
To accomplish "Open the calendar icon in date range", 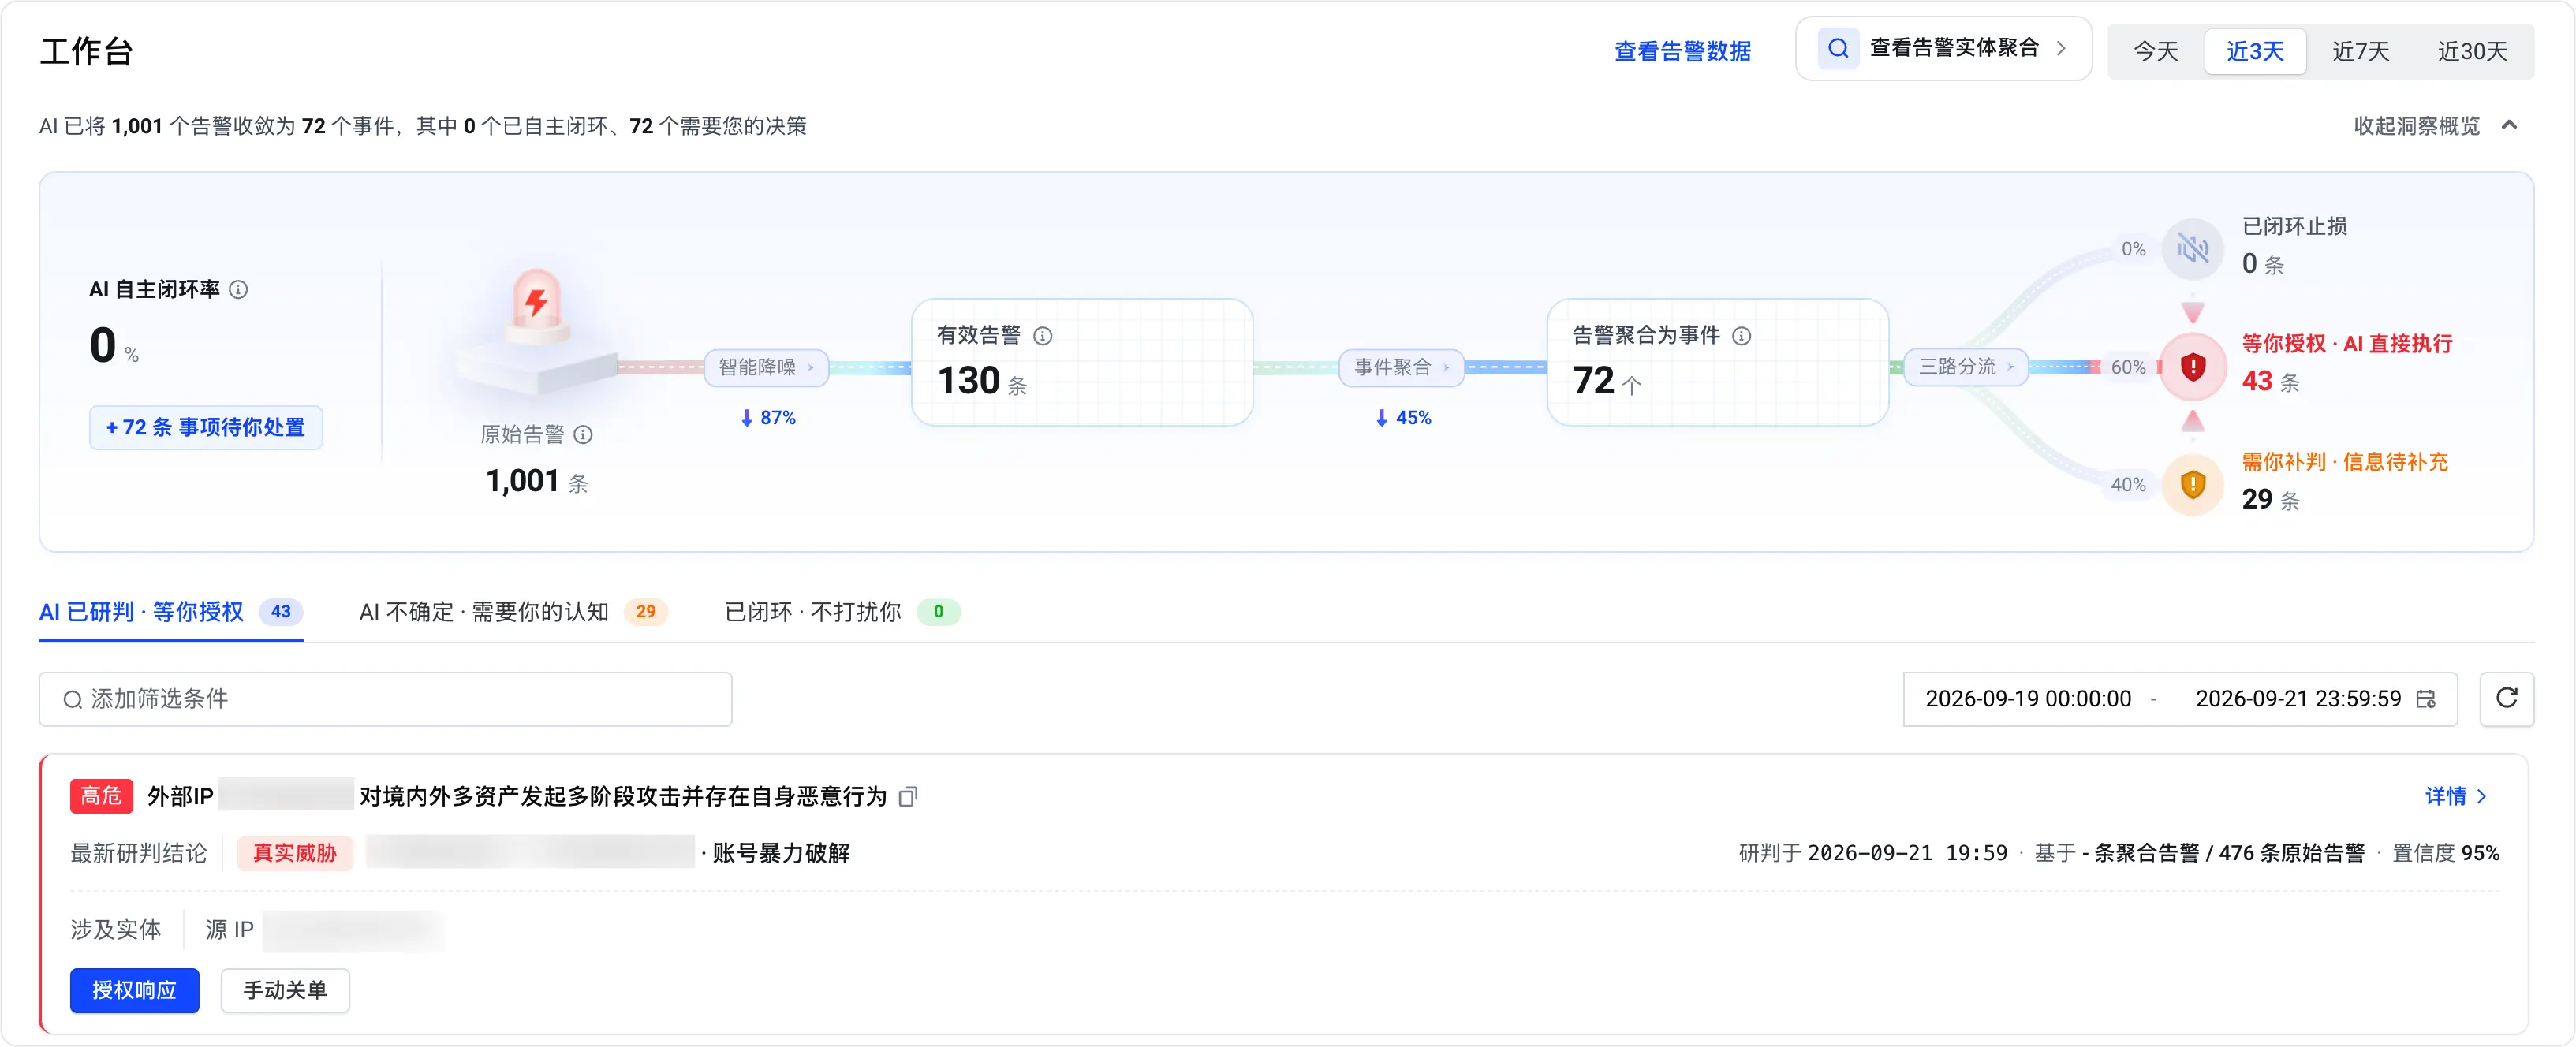I will (2426, 699).
